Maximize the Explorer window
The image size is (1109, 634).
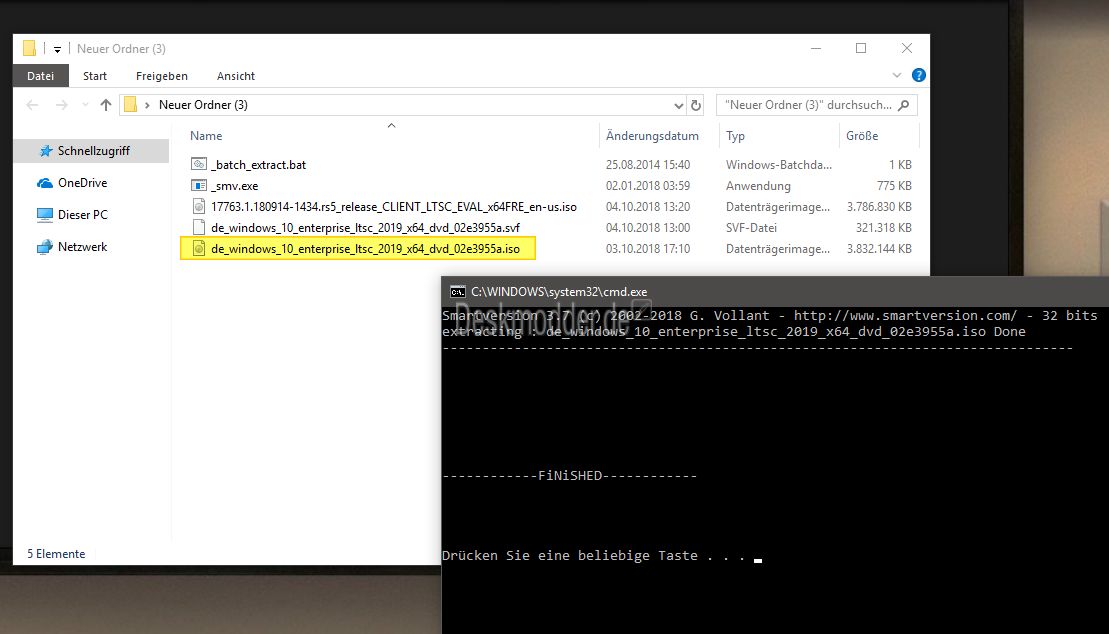tap(861, 48)
